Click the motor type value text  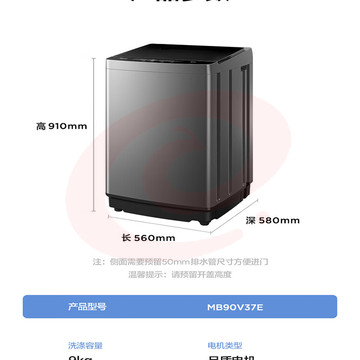(x=231, y=357)
